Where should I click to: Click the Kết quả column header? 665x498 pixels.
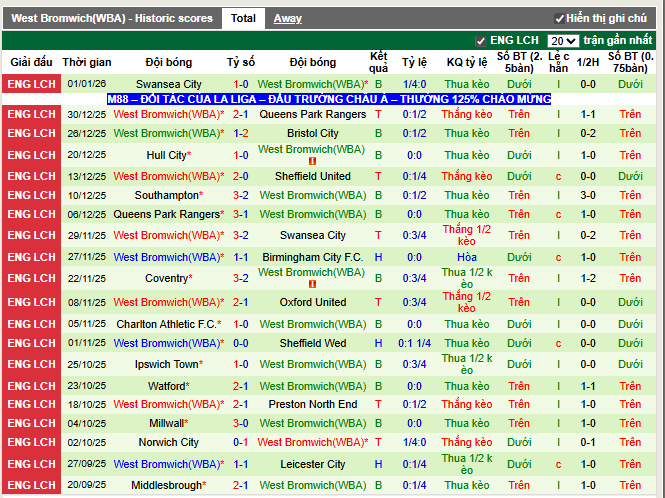coord(378,62)
